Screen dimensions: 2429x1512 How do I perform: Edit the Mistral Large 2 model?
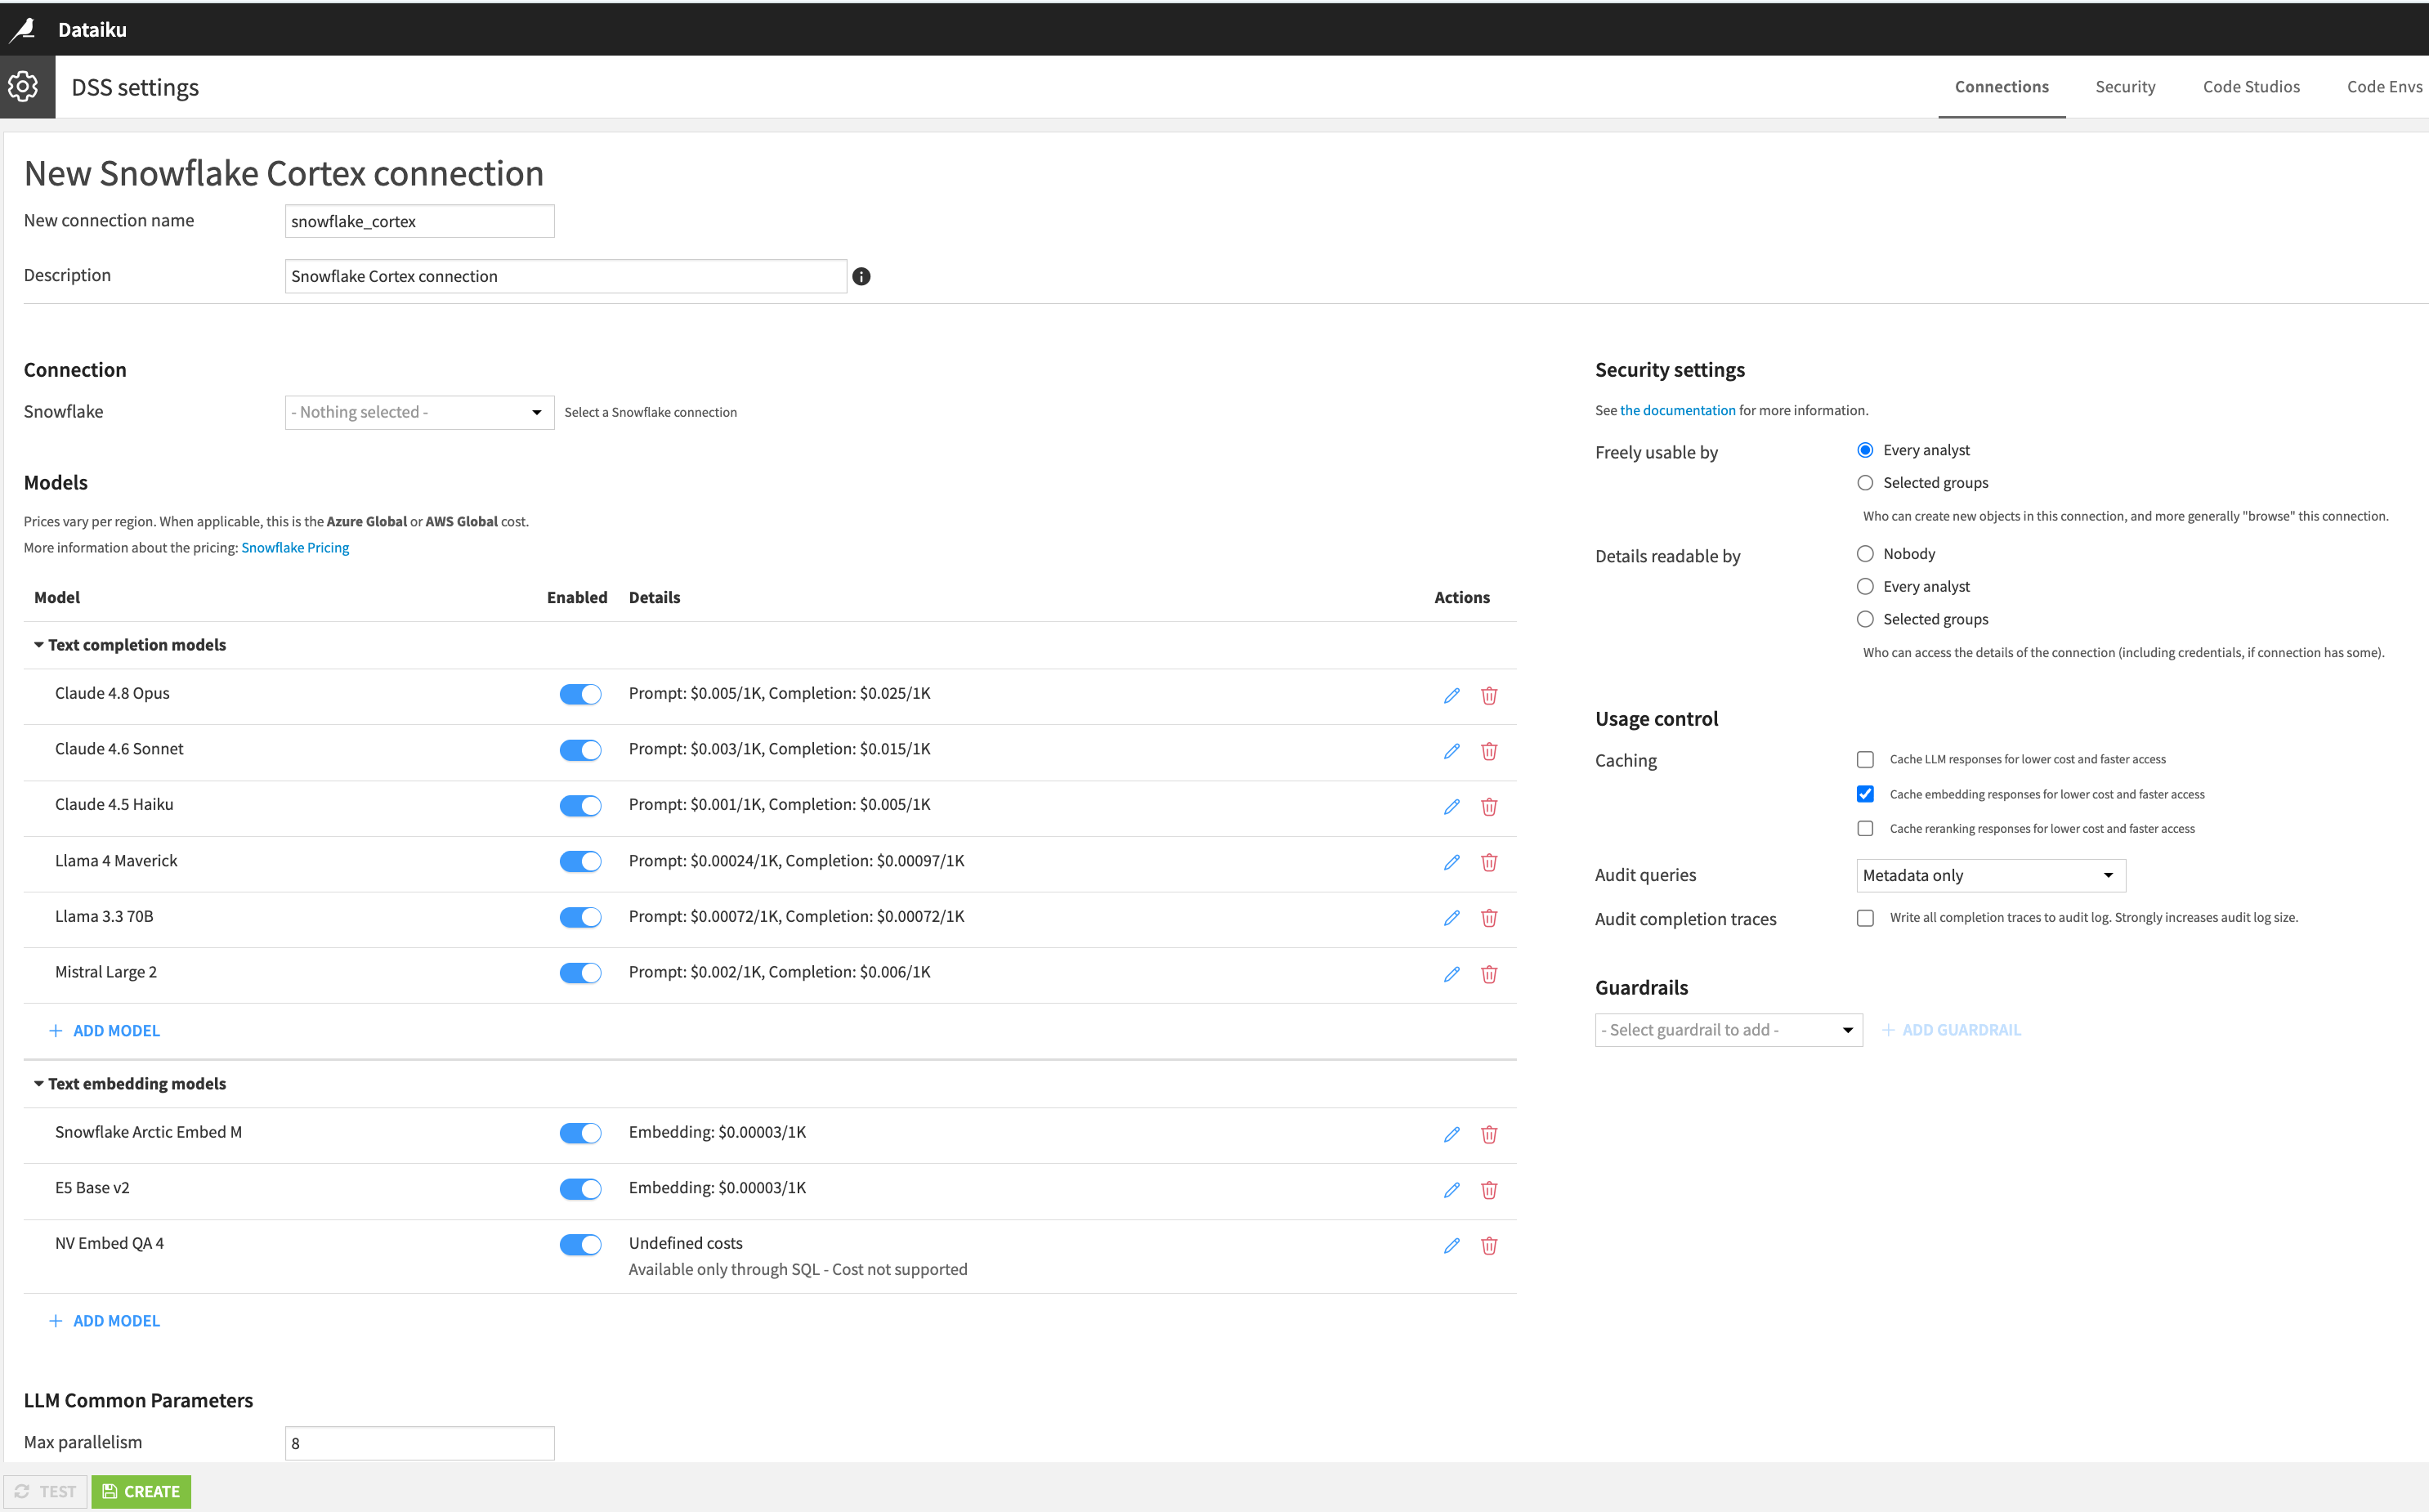click(1451, 974)
